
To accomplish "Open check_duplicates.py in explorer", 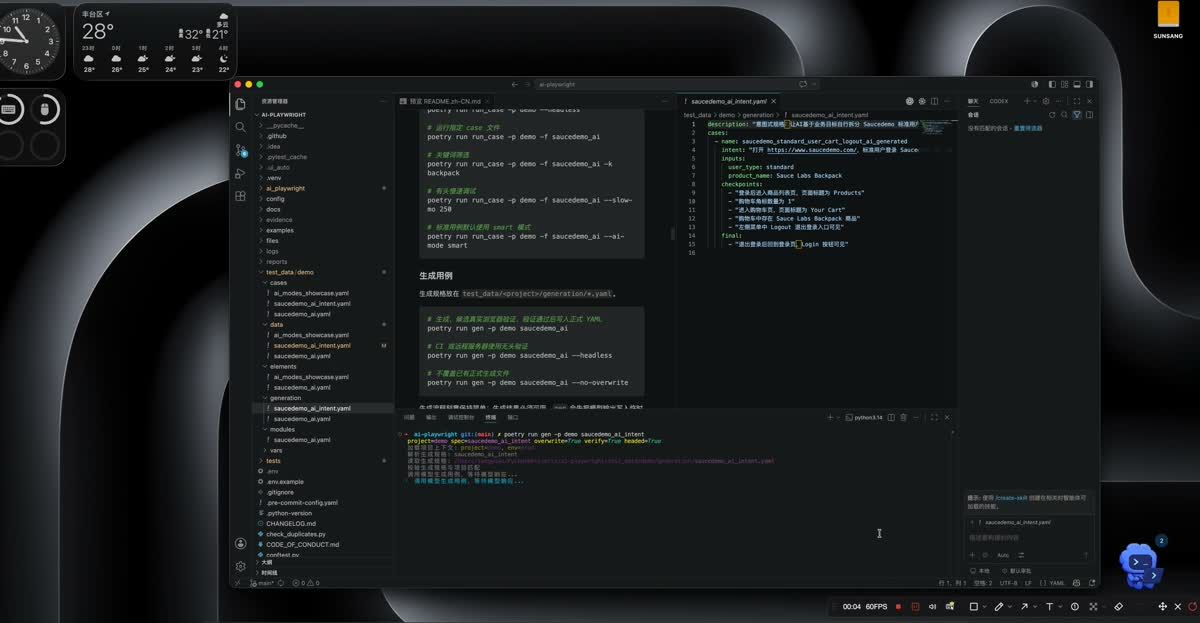I will (295, 534).
